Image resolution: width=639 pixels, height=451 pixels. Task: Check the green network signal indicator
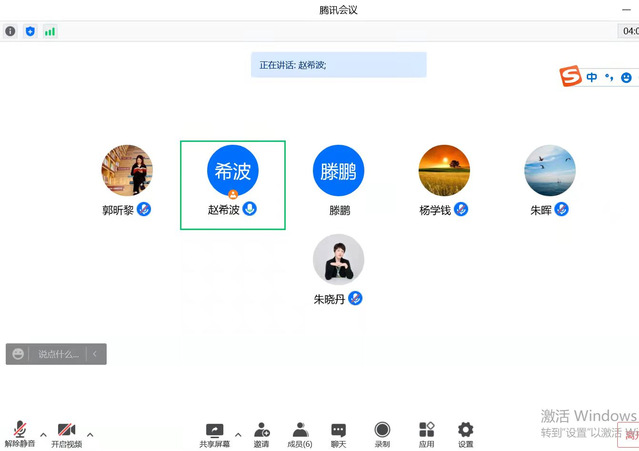point(49,31)
